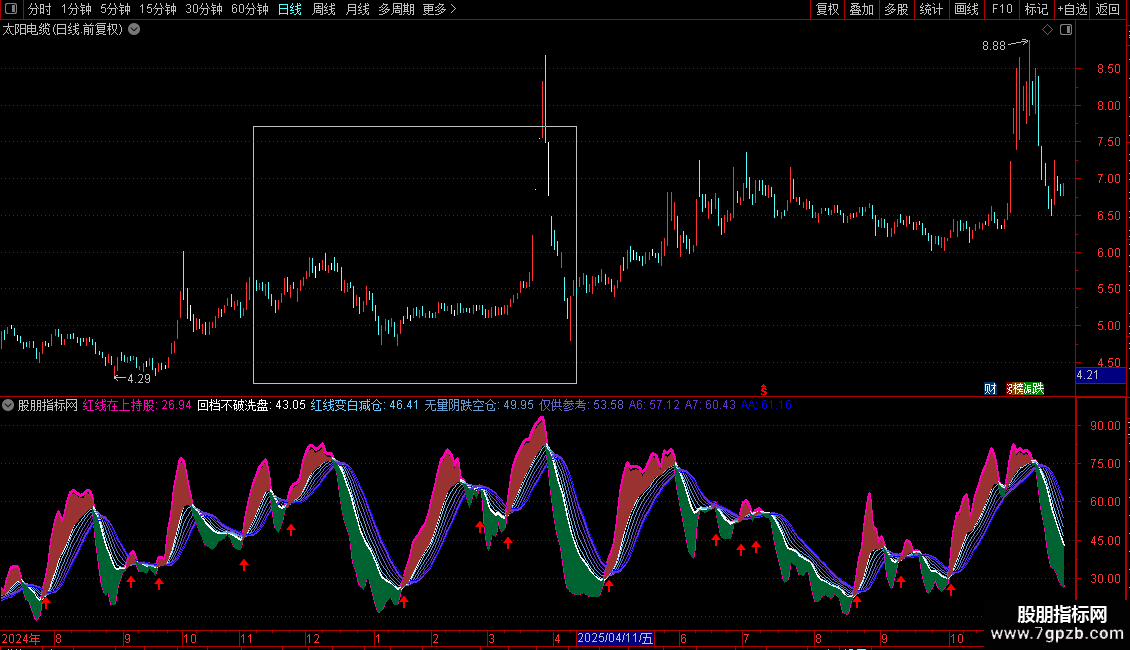This screenshot has width=1130, height=650.
Task: Click the red S marker on chart
Action: [x=763, y=390]
